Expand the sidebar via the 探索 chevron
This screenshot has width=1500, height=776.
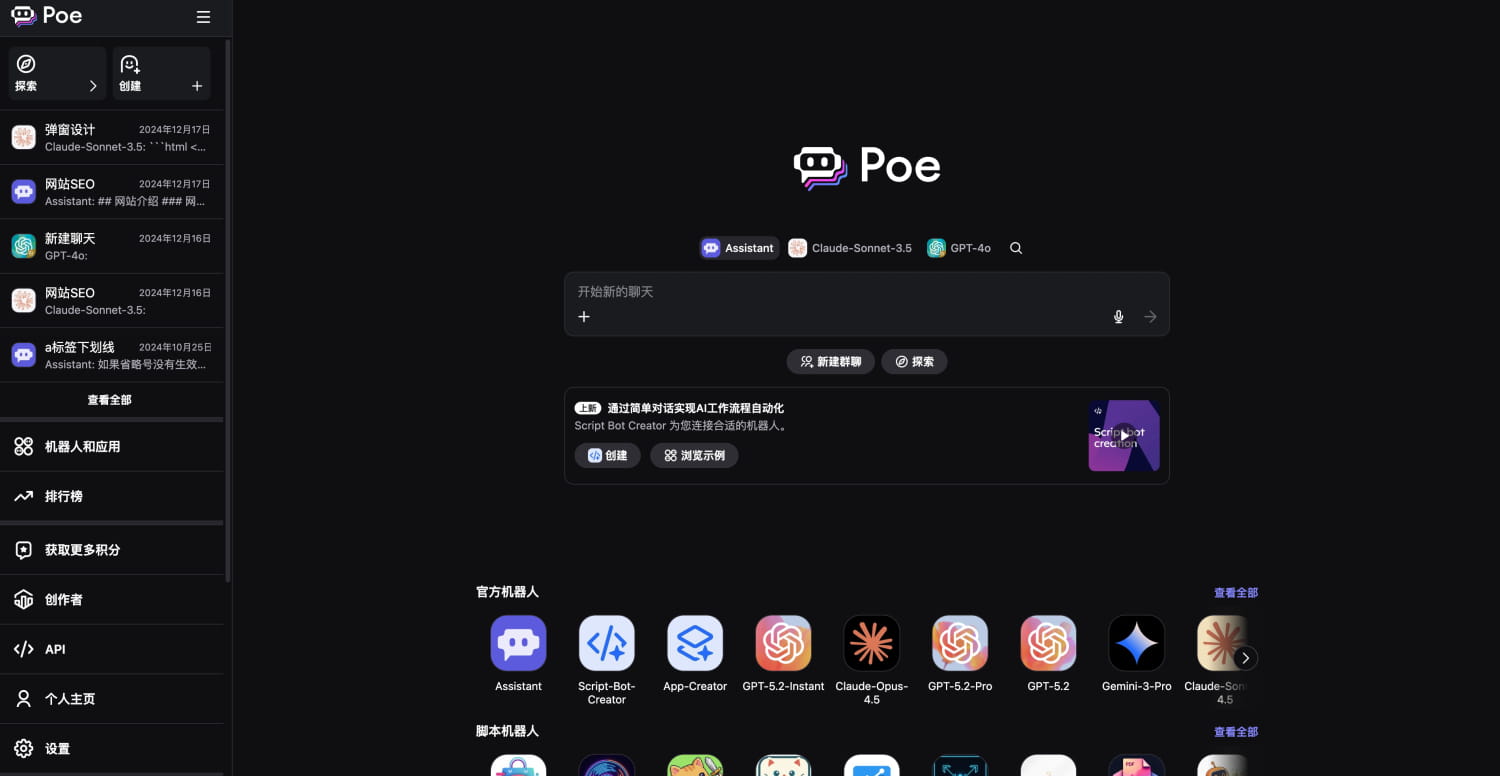(93, 87)
